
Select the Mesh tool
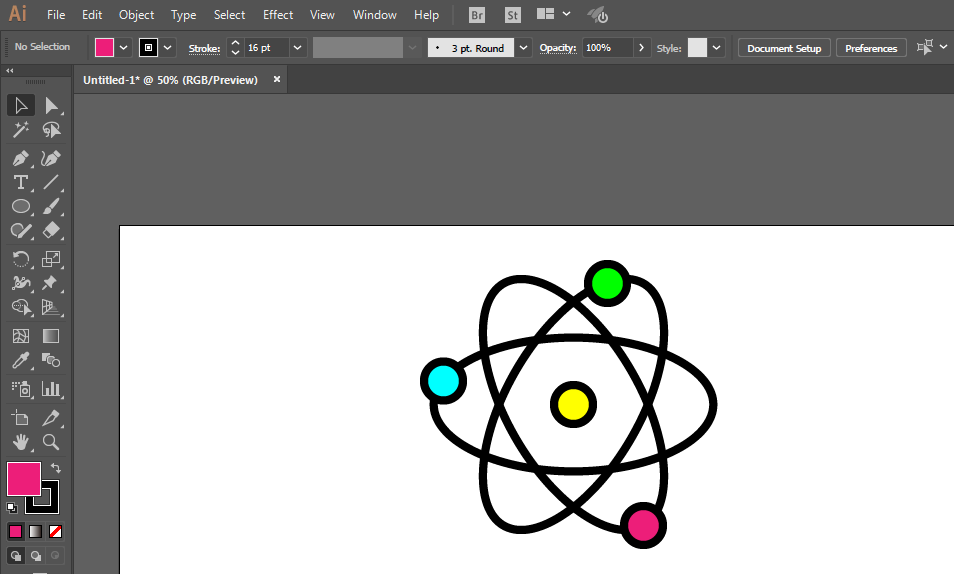click(x=21, y=336)
